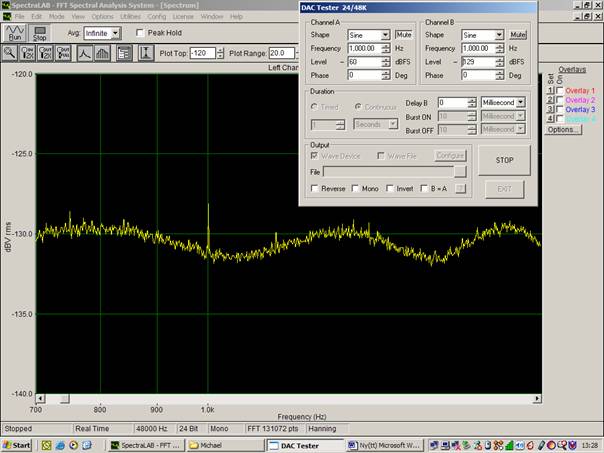Turn on Overlay 2 checkbox
This screenshot has height=453, width=604.
pyautogui.click(x=560, y=100)
